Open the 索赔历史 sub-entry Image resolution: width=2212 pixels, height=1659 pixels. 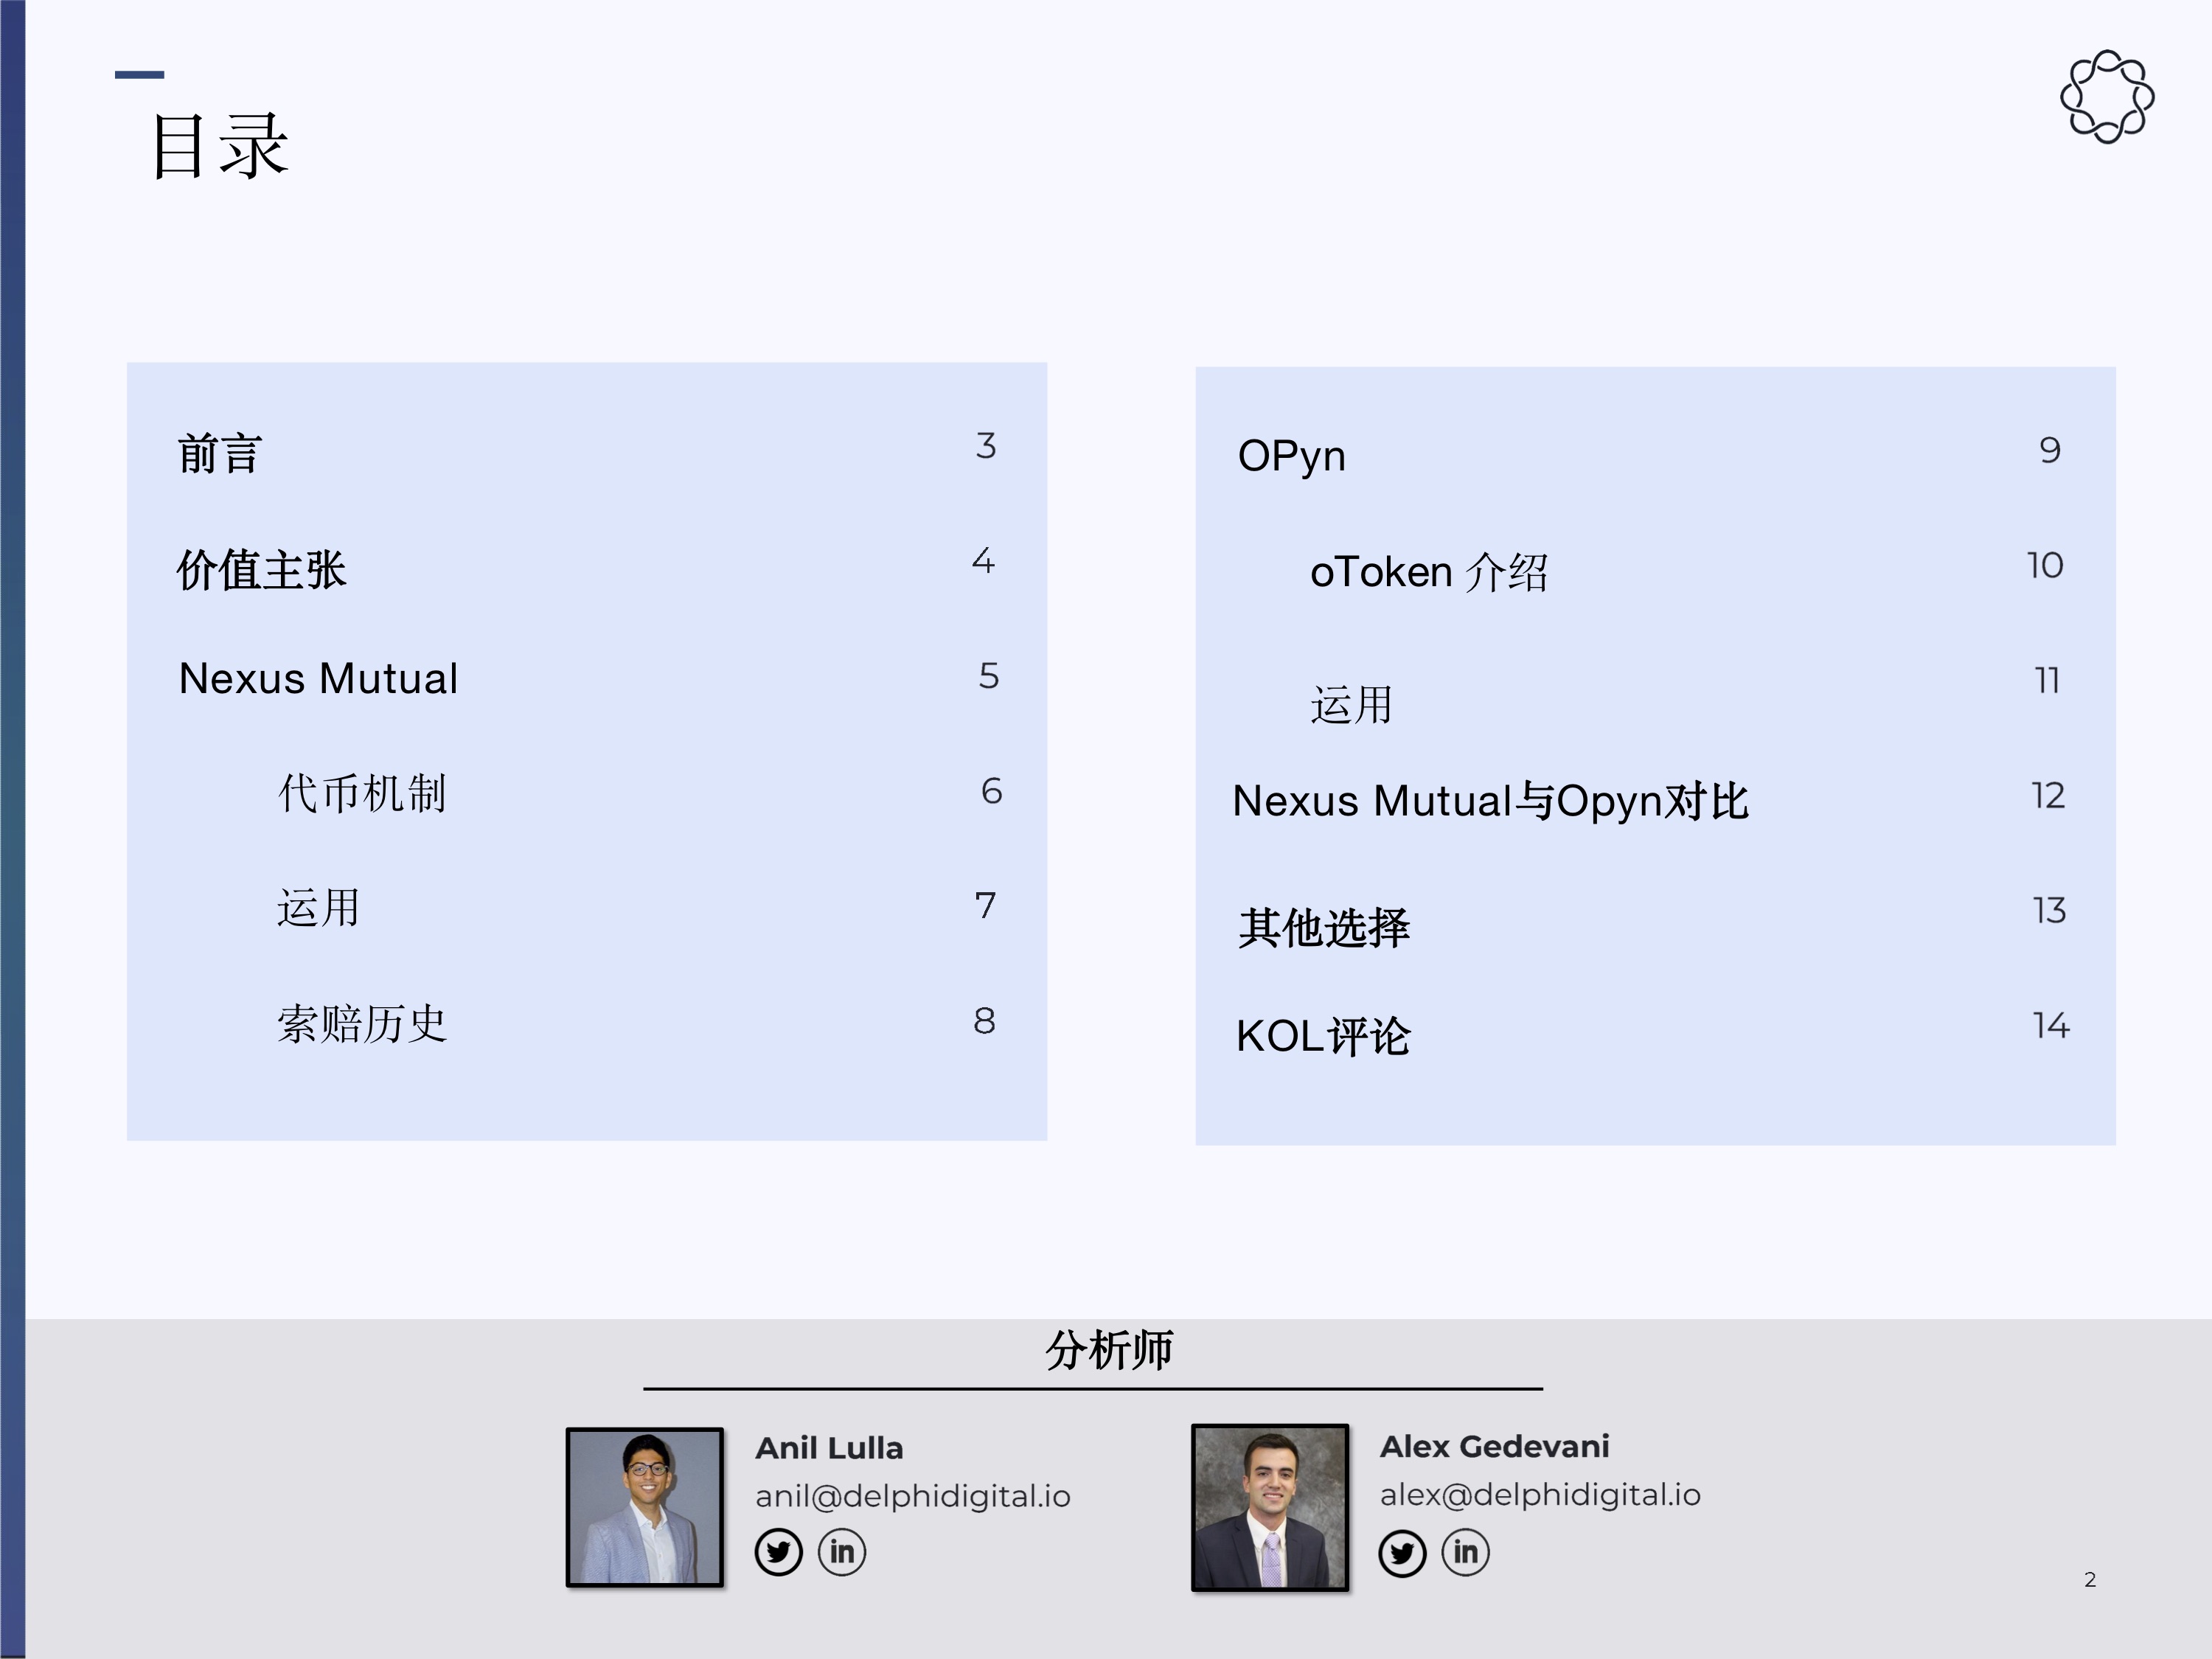click(x=362, y=1024)
